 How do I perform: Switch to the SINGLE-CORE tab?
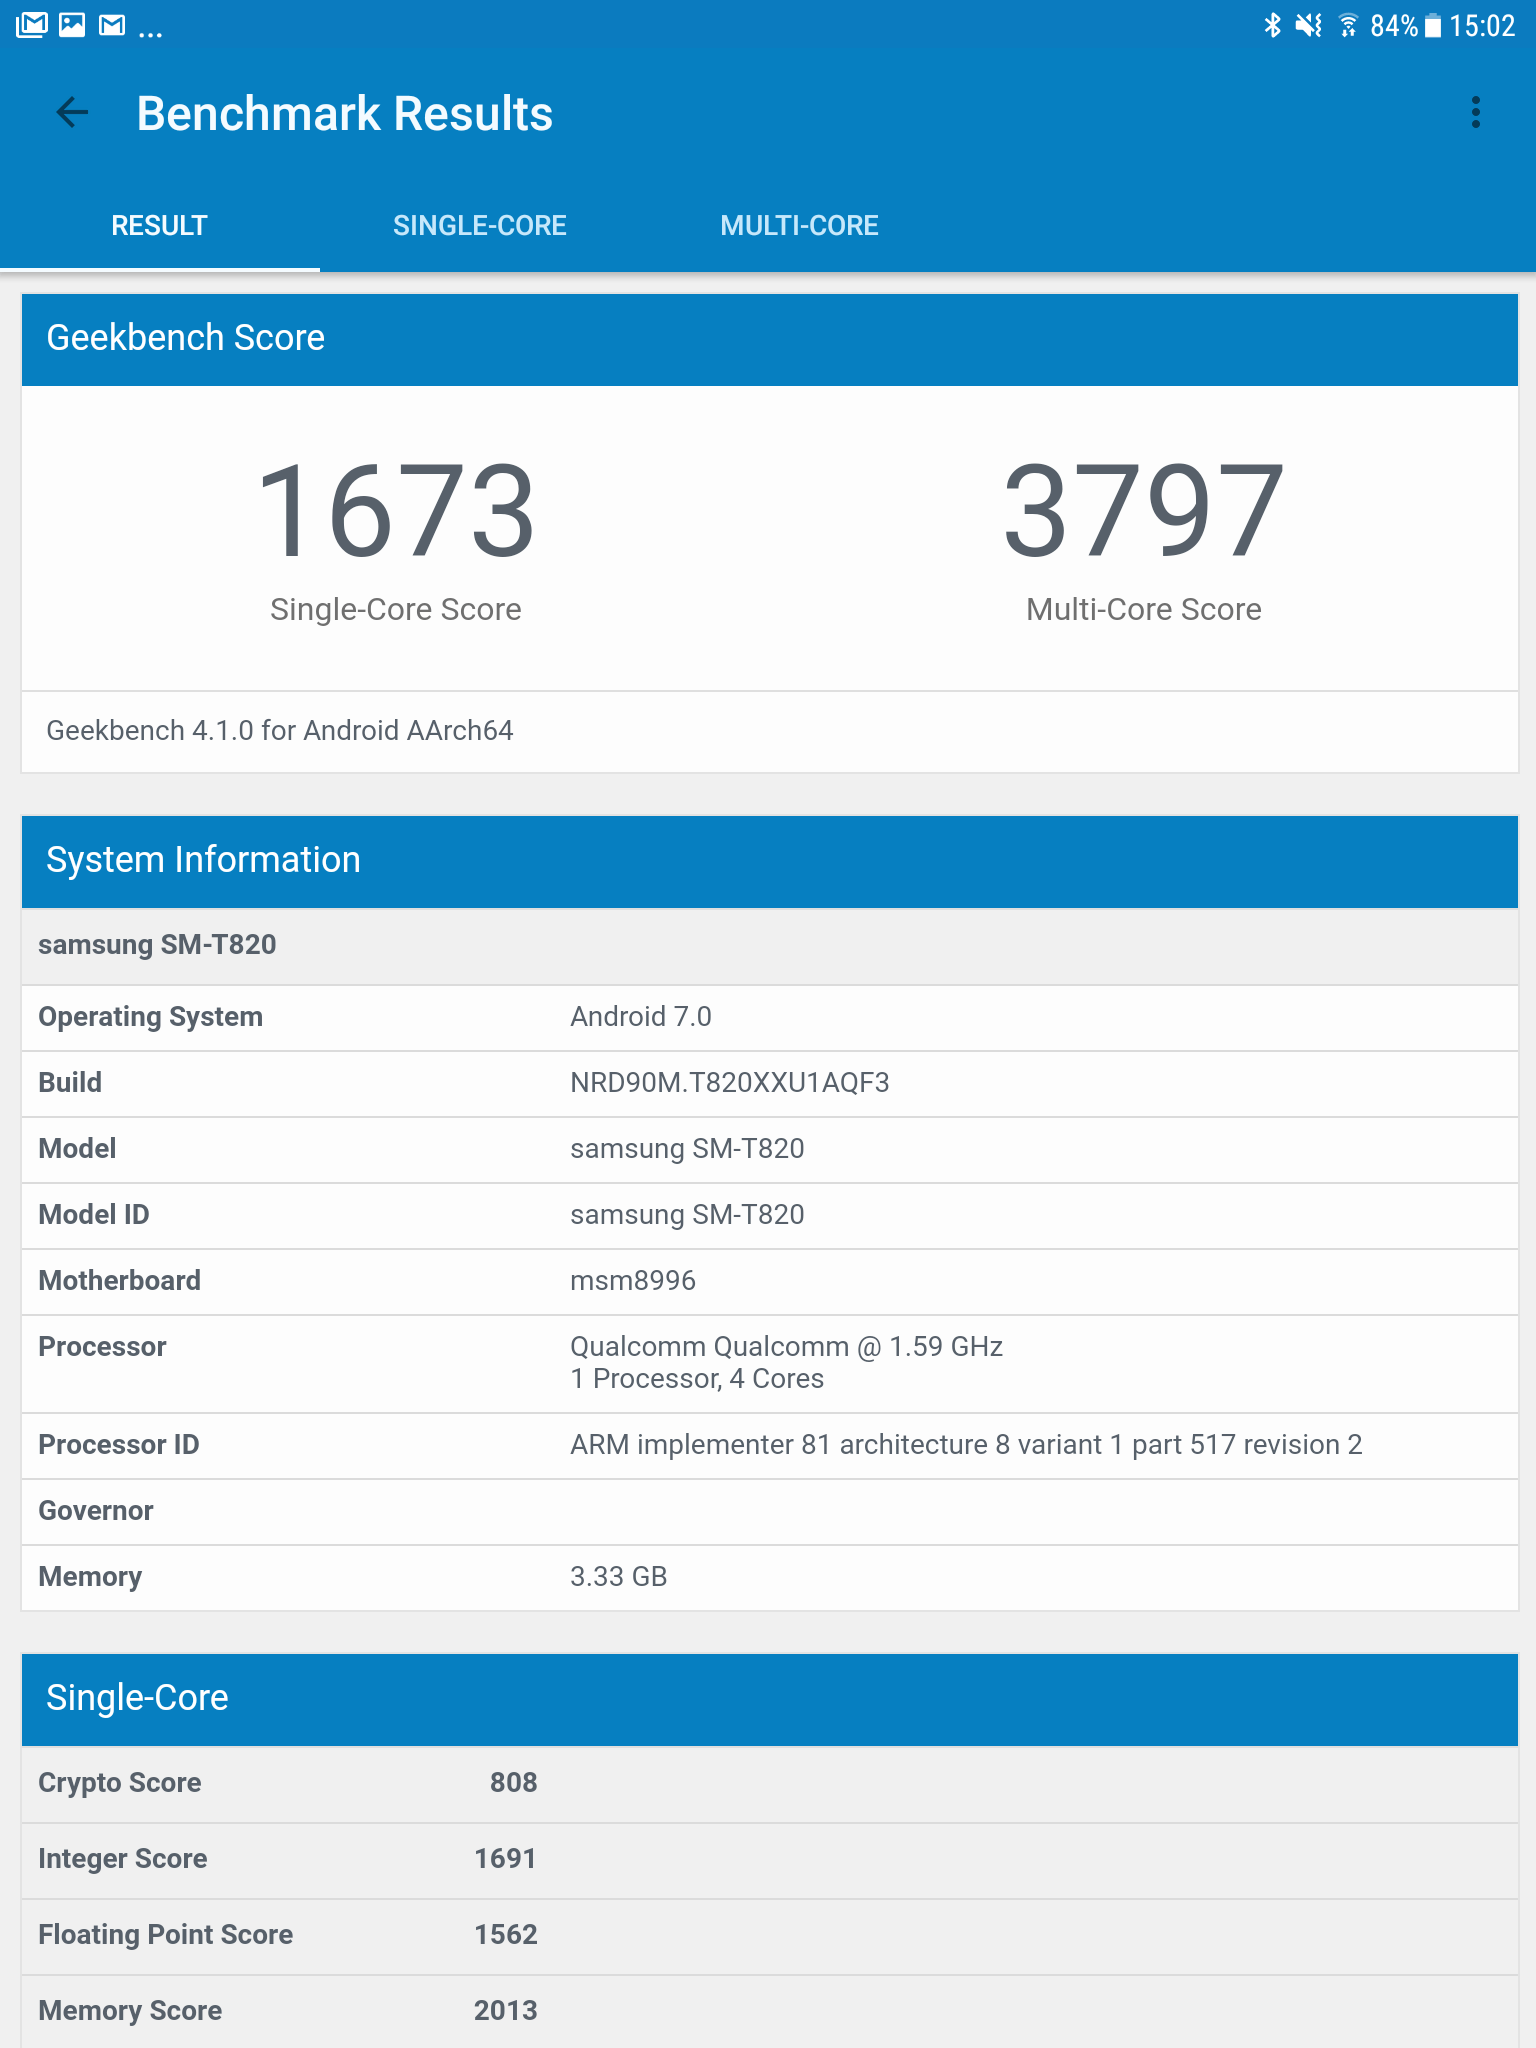click(x=480, y=226)
